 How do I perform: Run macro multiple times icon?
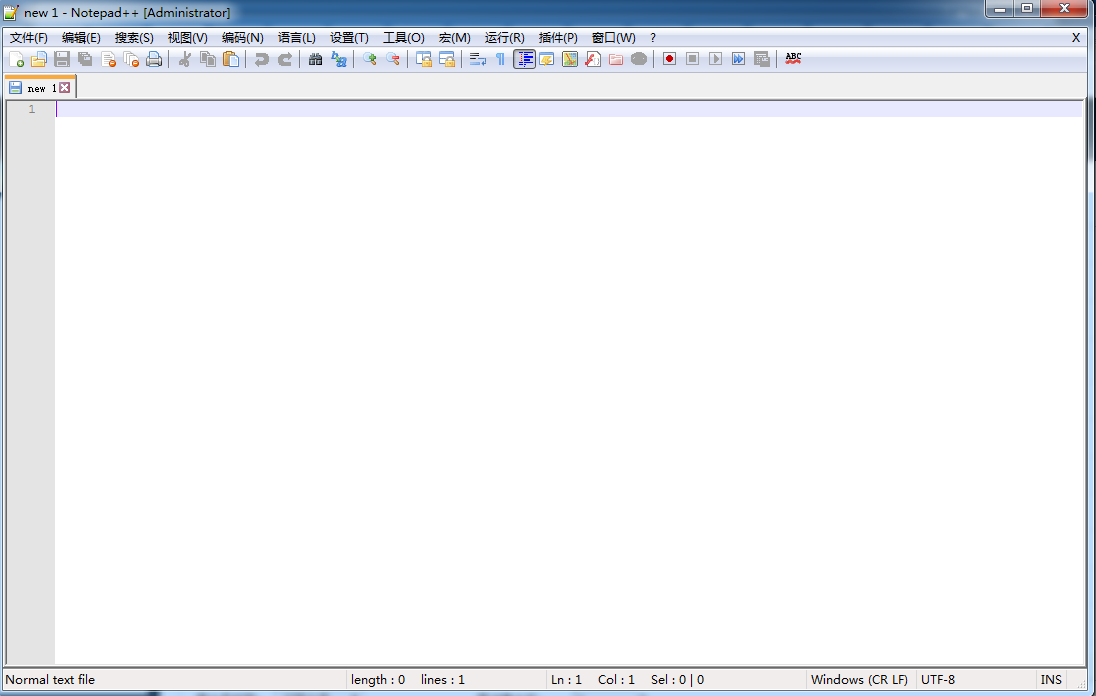738,59
